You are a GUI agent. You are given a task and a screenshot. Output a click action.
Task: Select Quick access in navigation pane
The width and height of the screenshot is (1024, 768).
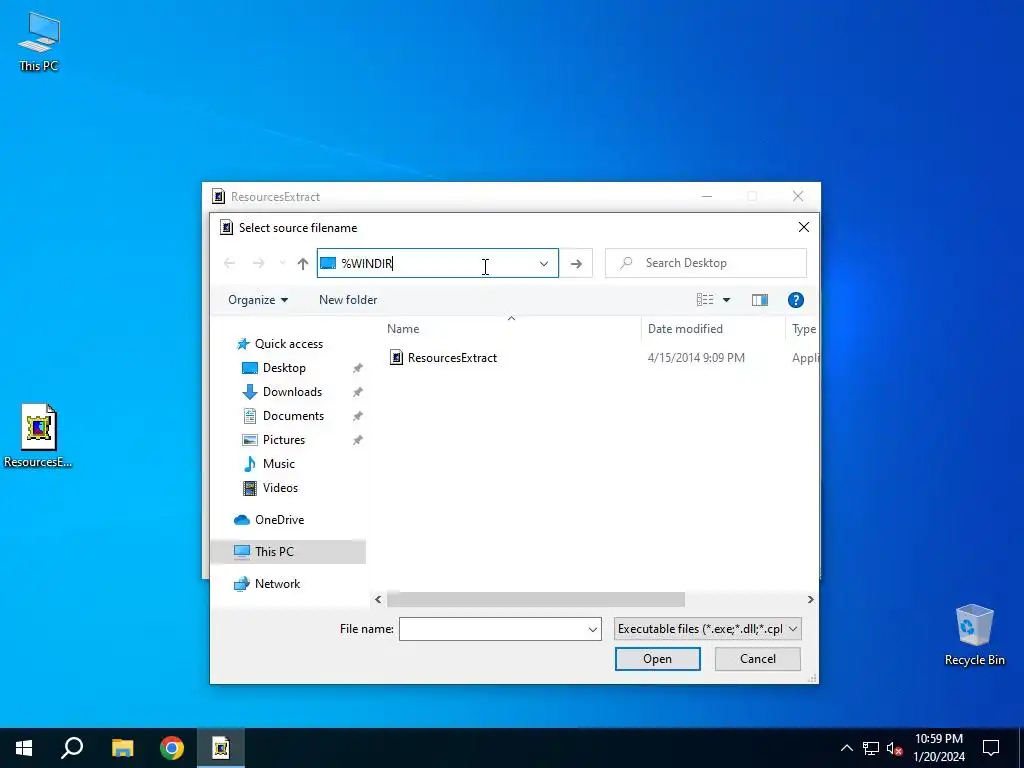(289, 344)
